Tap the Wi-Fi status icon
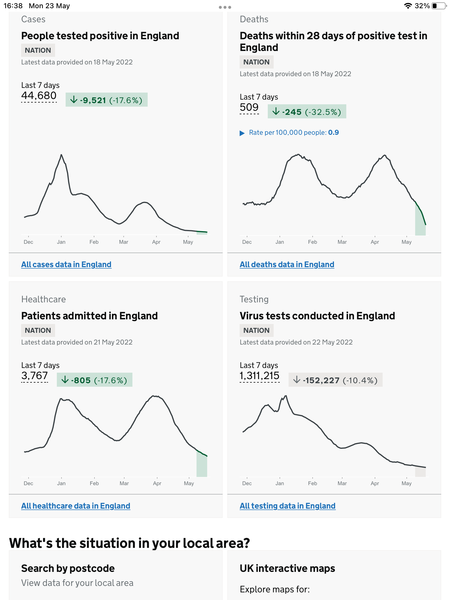 tap(408, 6)
